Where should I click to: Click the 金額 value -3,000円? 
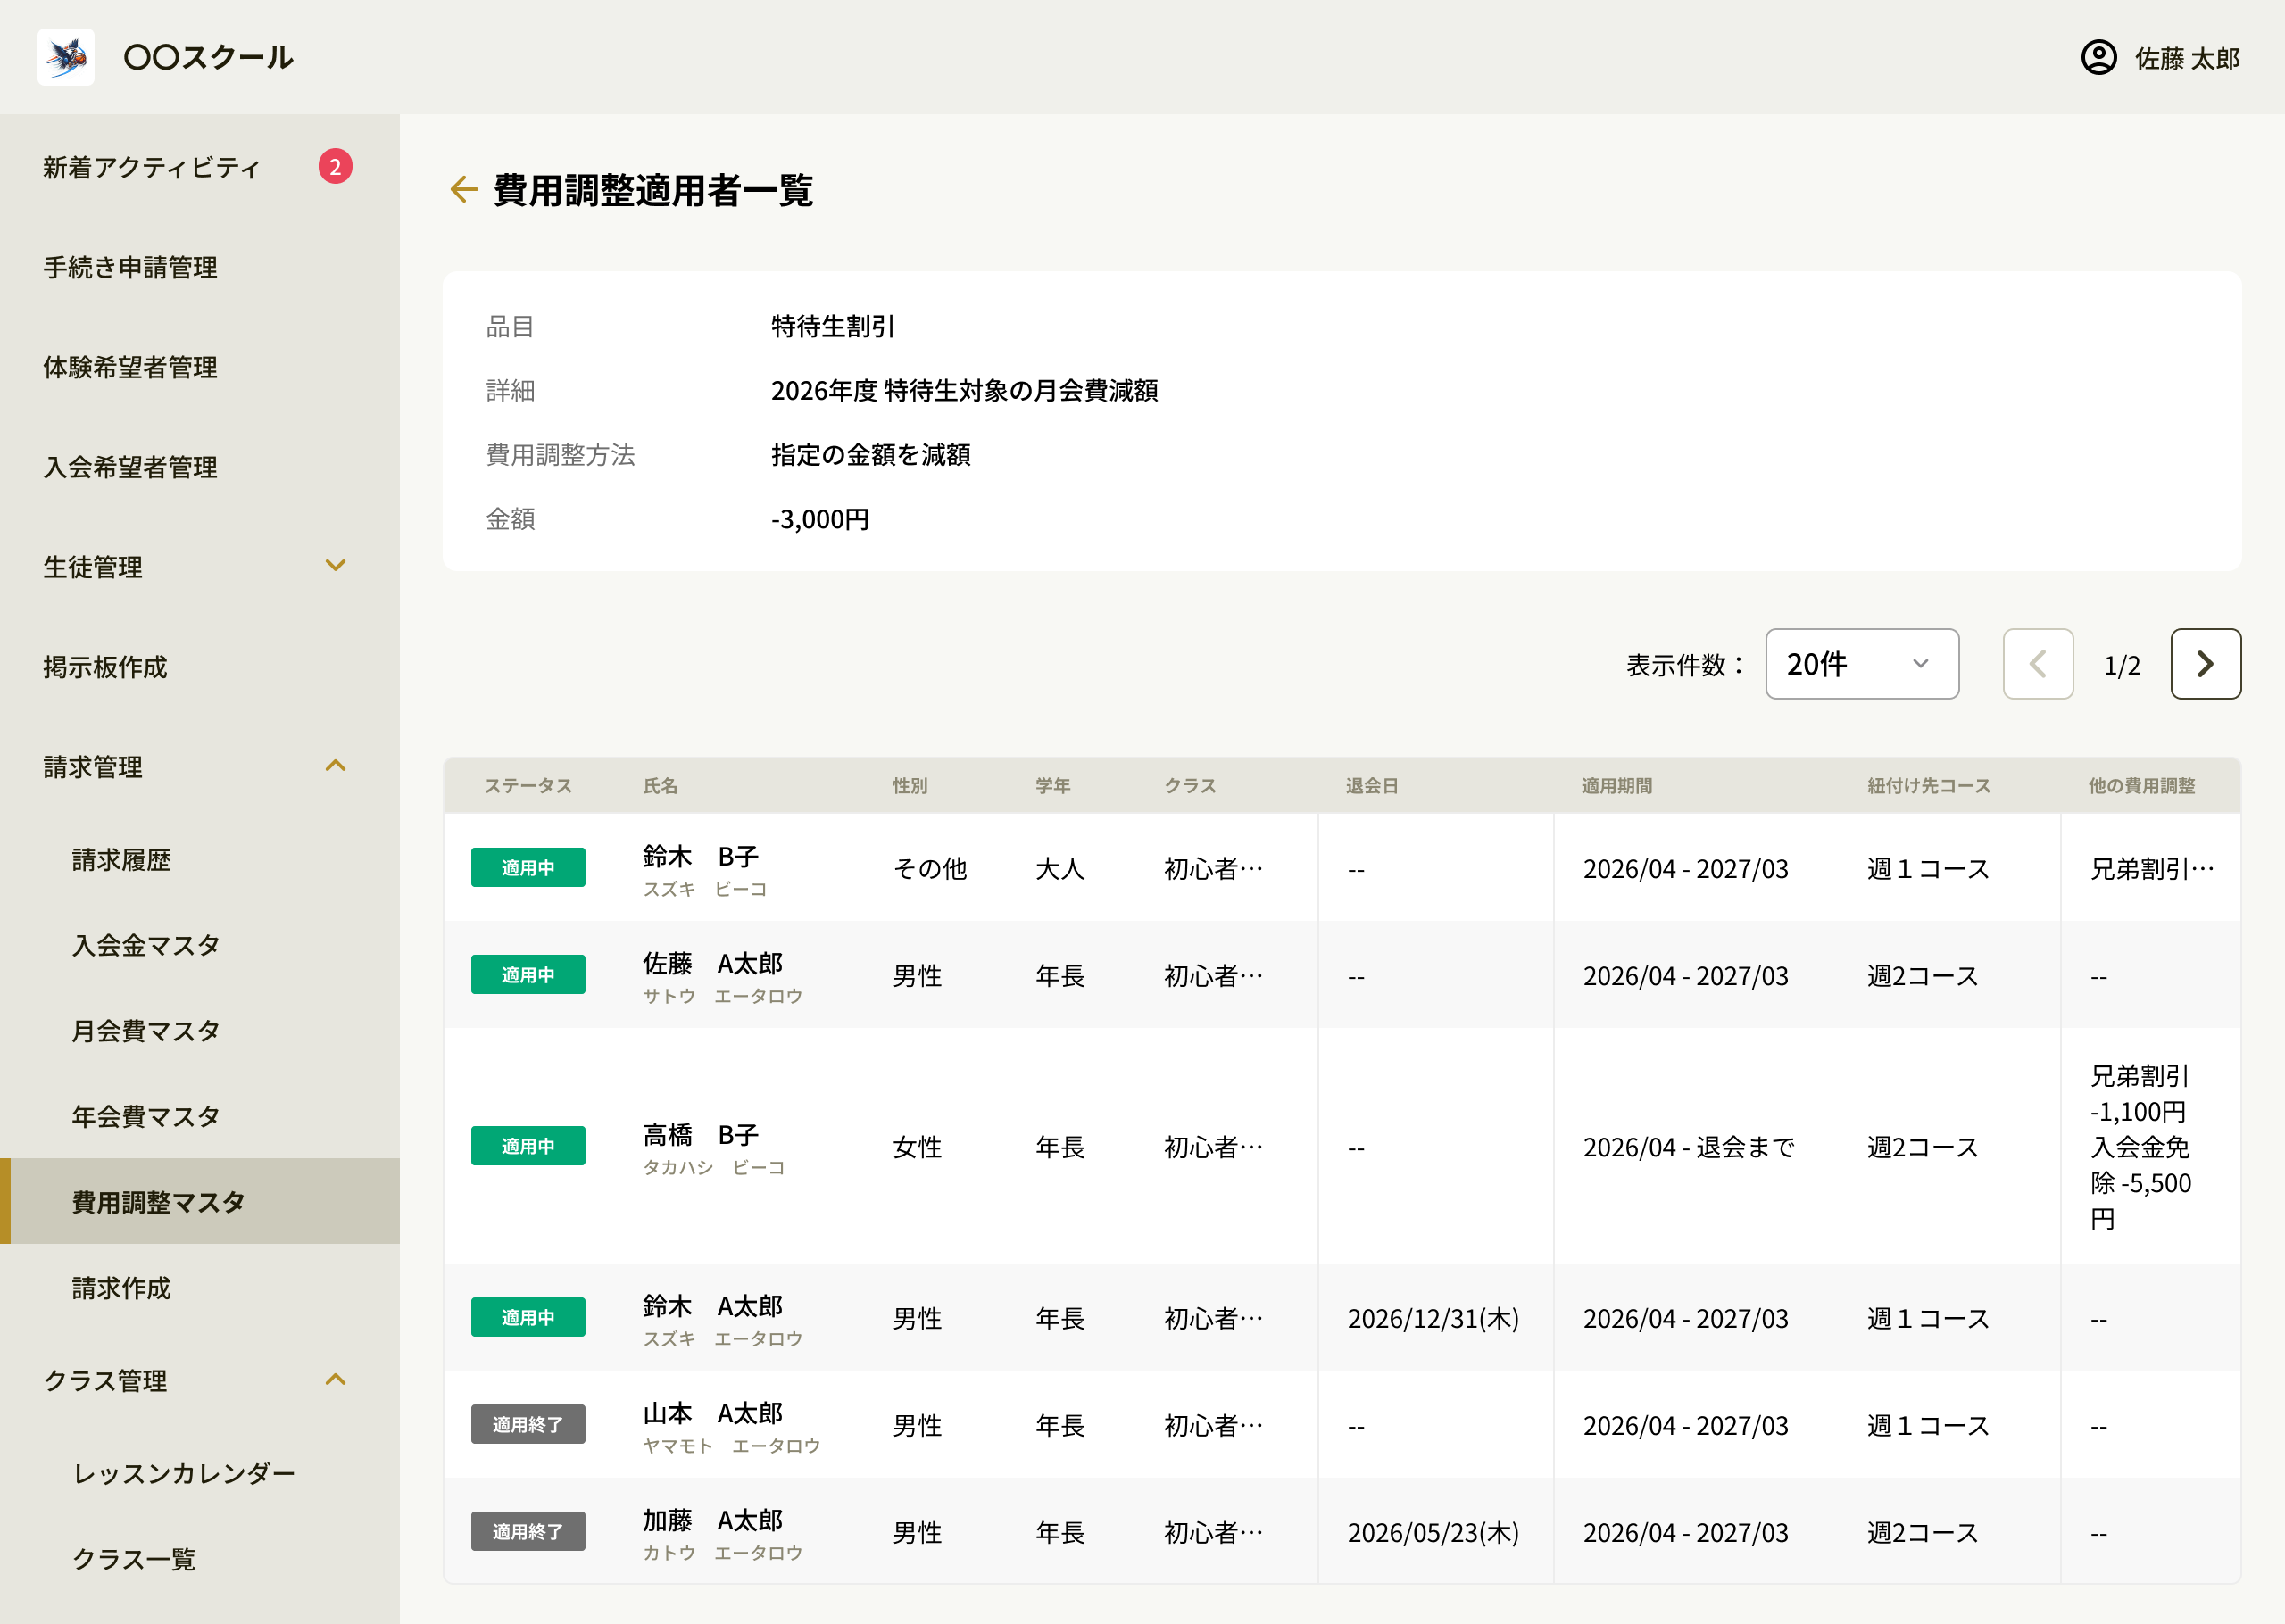point(820,519)
